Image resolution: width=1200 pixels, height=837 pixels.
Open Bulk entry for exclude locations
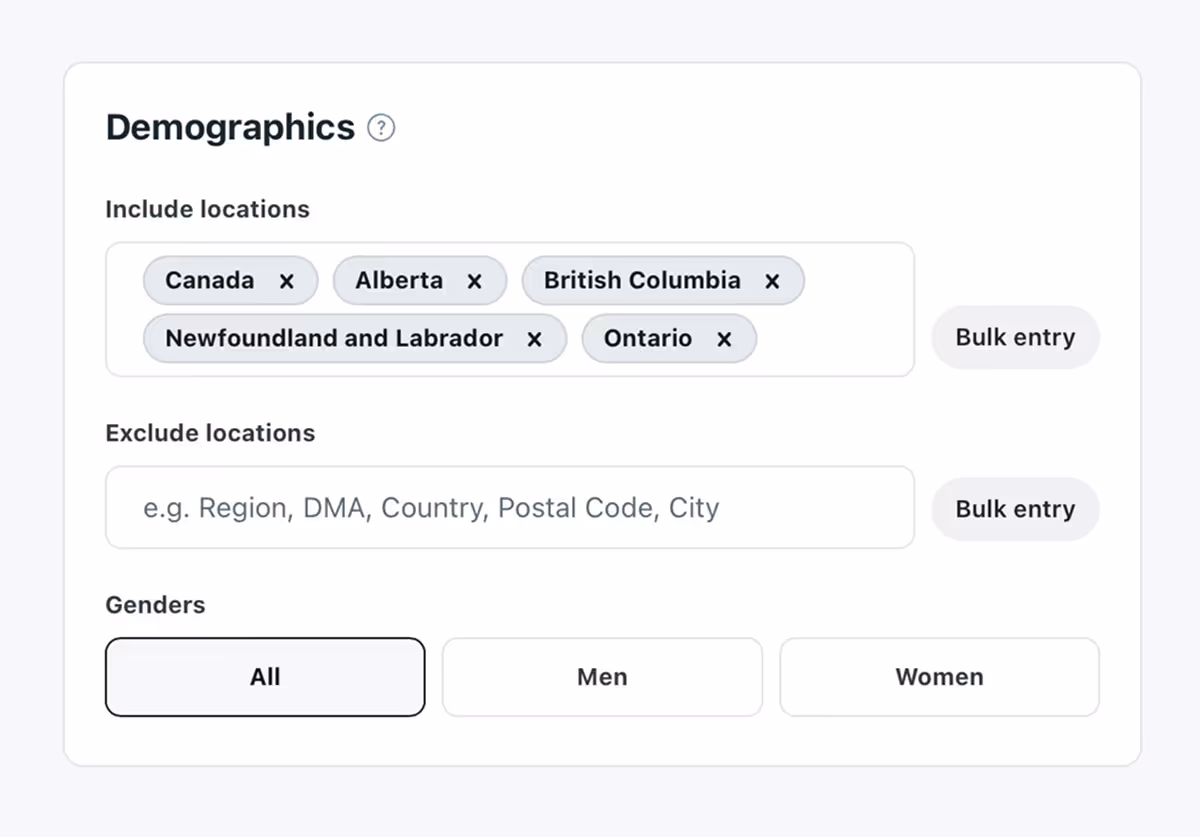pos(1015,509)
